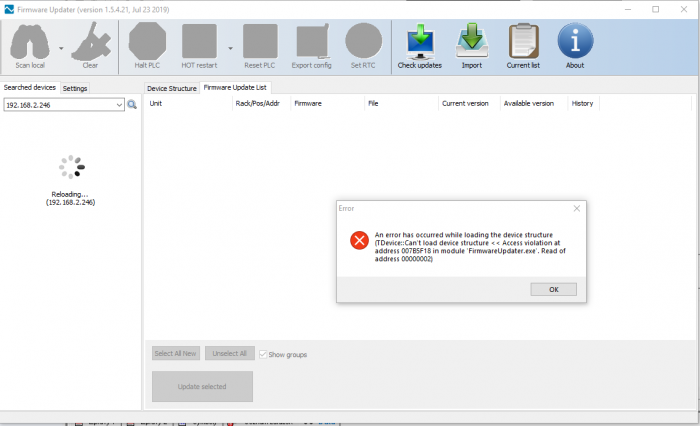
Task: Open the Import firmware icon
Action: click(471, 42)
